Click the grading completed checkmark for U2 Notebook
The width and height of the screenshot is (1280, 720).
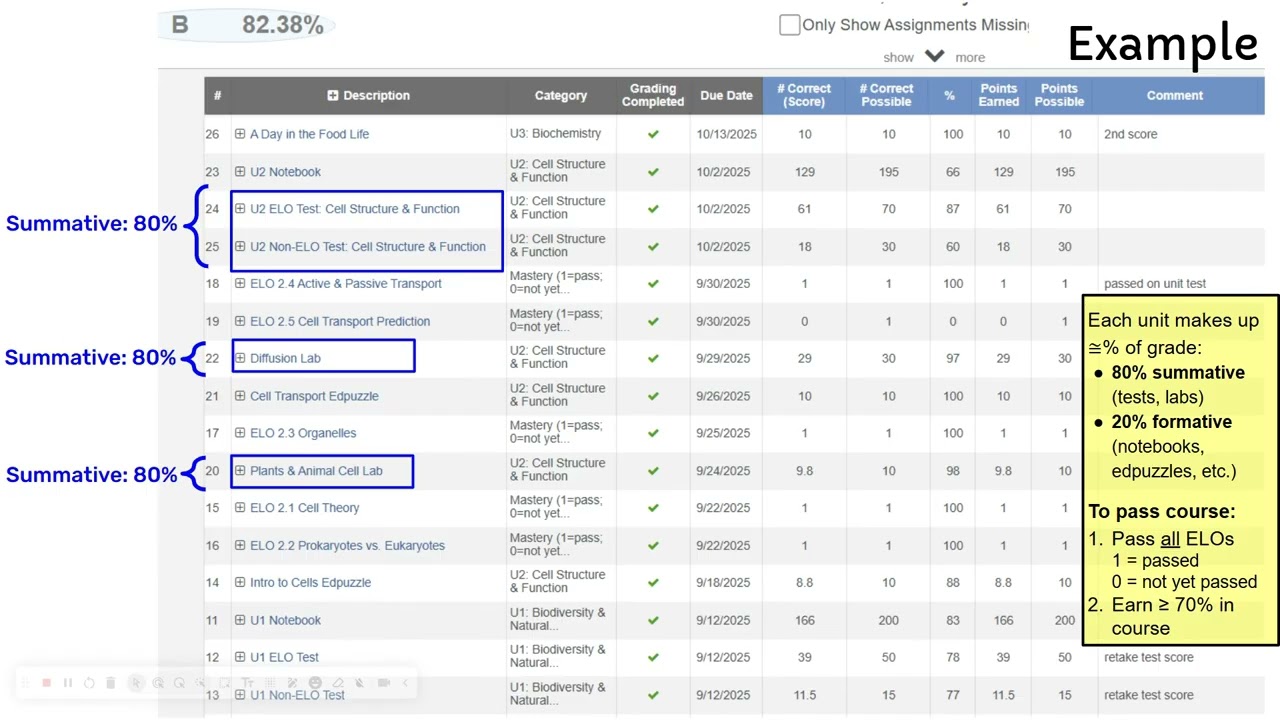(x=653, y=172)
